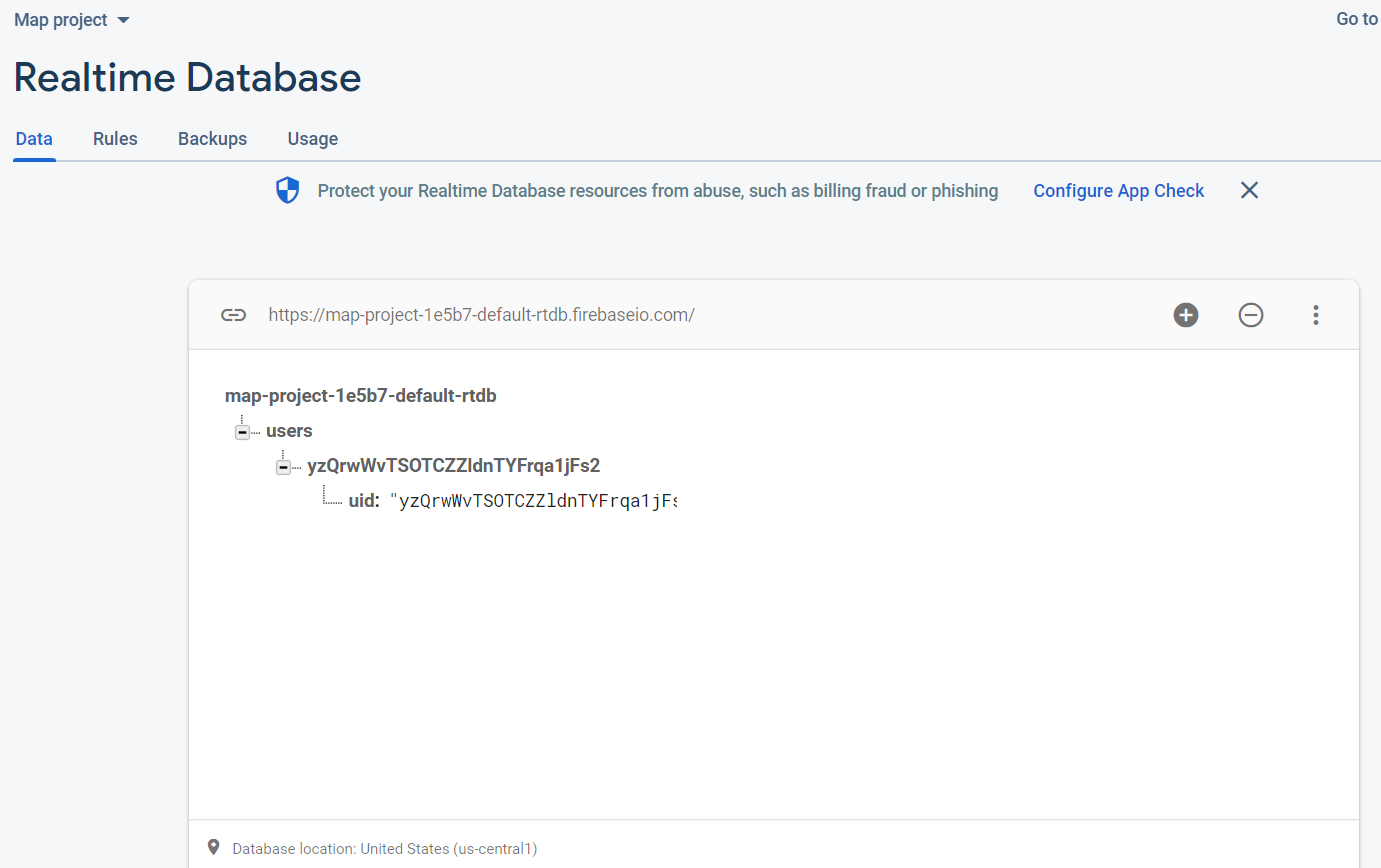The image size is (1381, 868).
Task: Open the Map project dropdown
Action: pos(72,20)
